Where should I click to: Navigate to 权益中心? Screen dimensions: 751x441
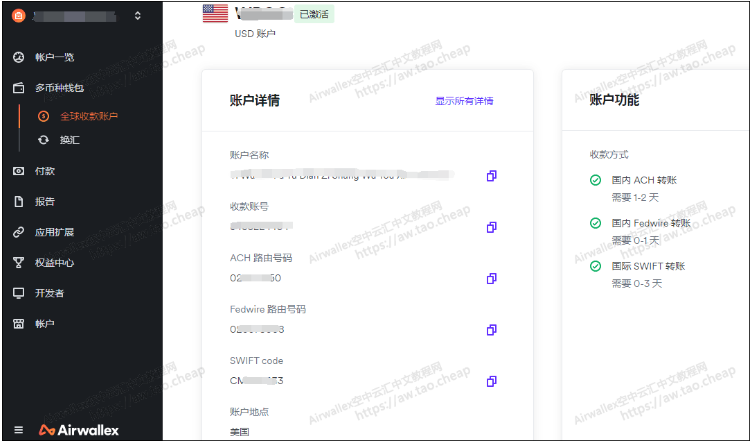(x=54, y=263)
